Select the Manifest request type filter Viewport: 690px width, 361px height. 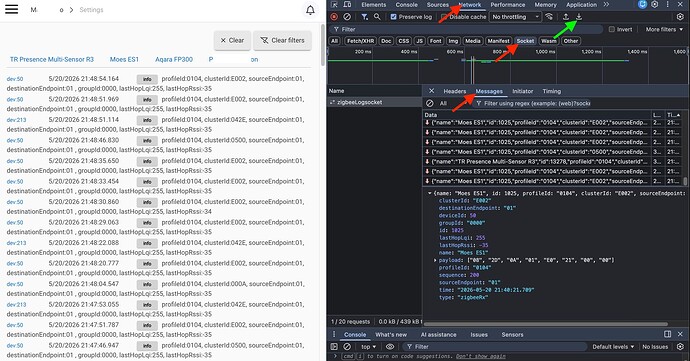tap(498, 41)
